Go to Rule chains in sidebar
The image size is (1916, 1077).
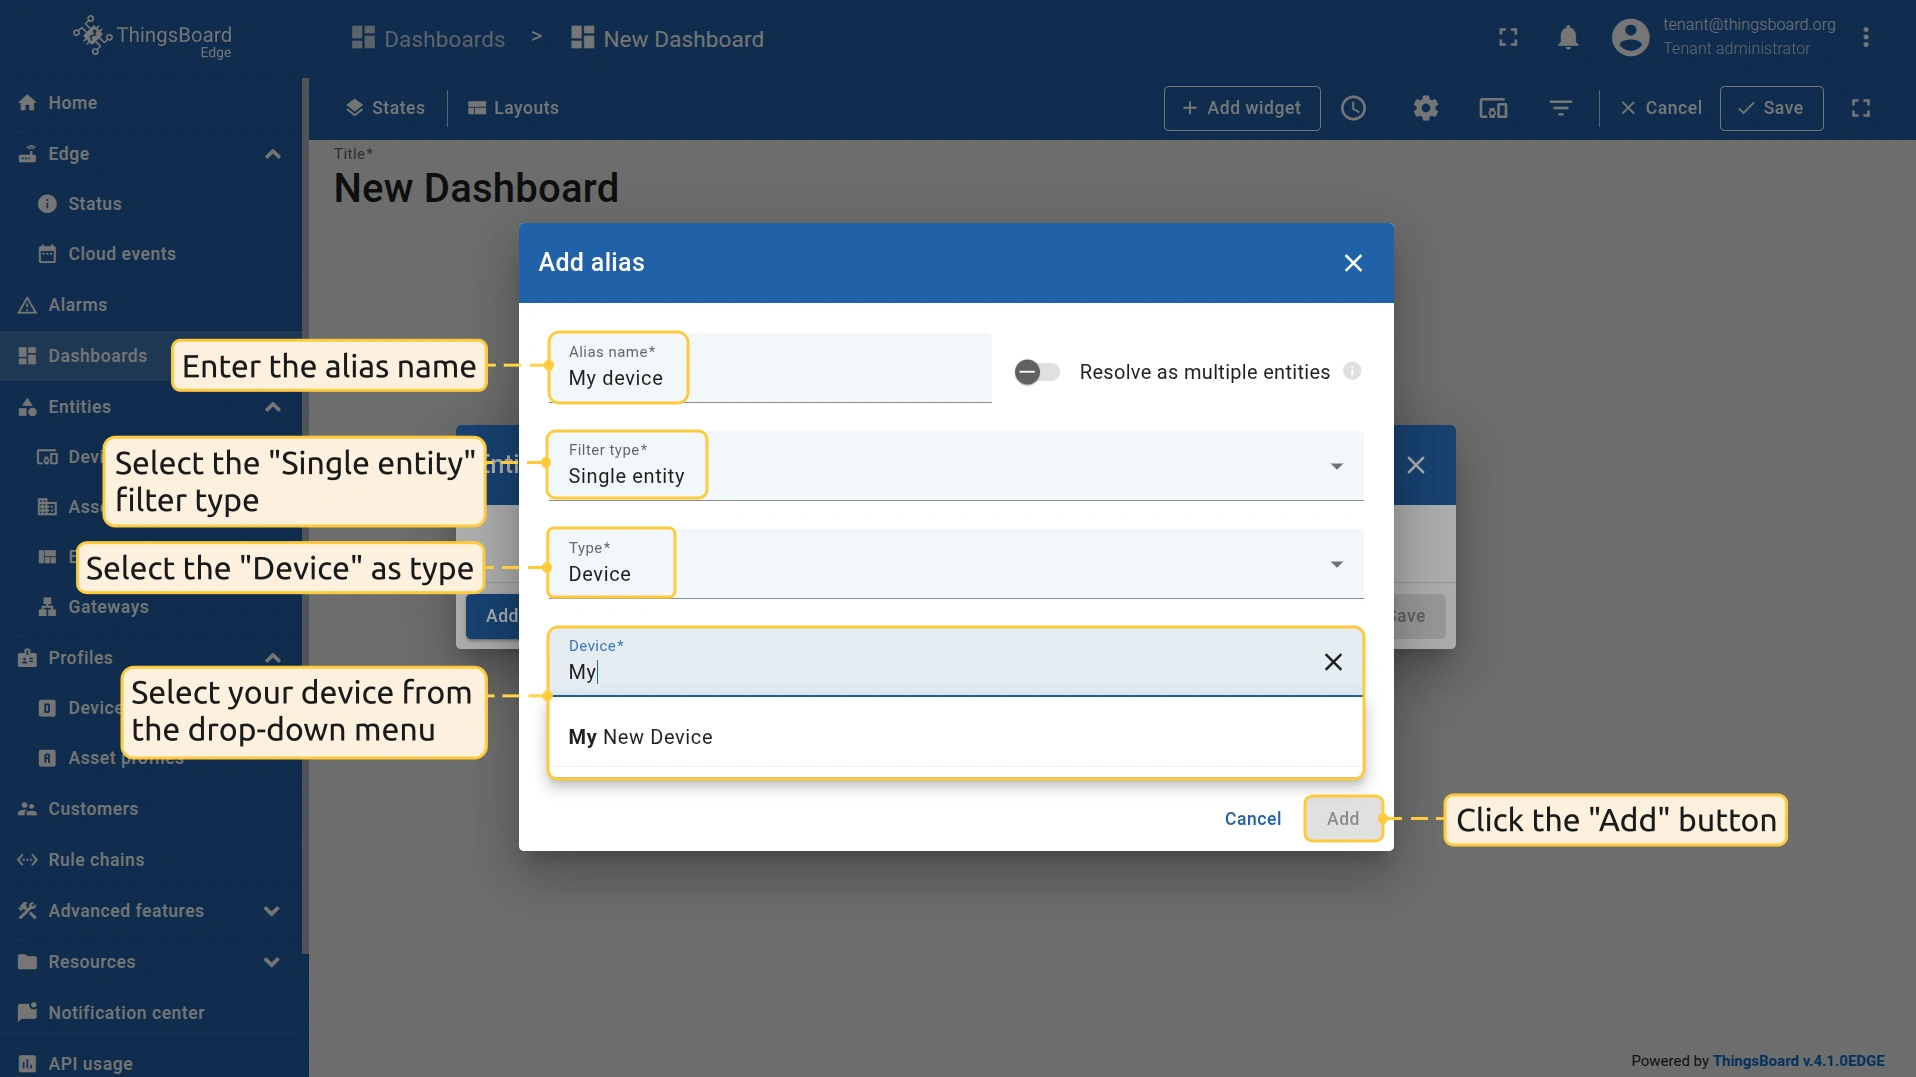[x=96, y=860]
